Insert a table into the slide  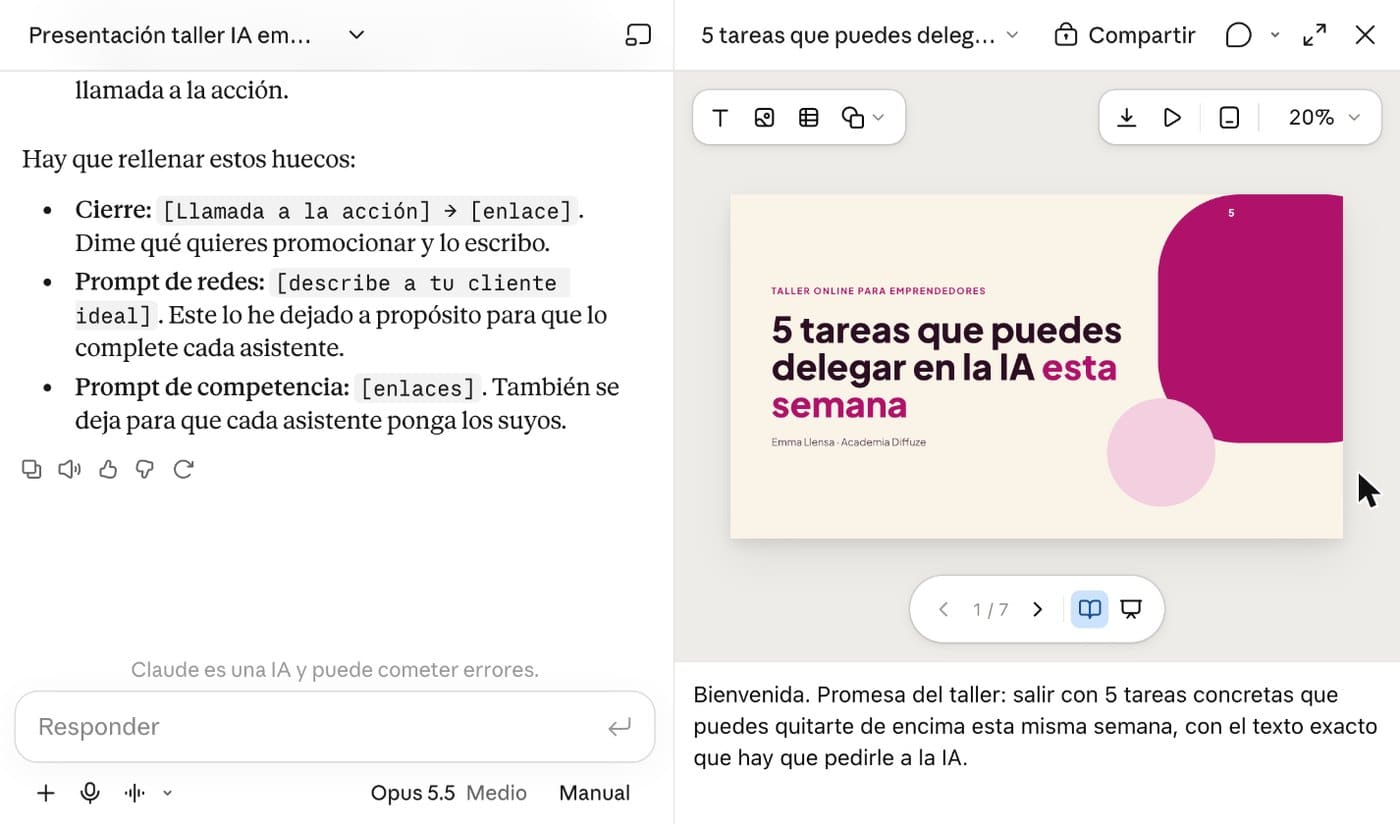(809, 118)
